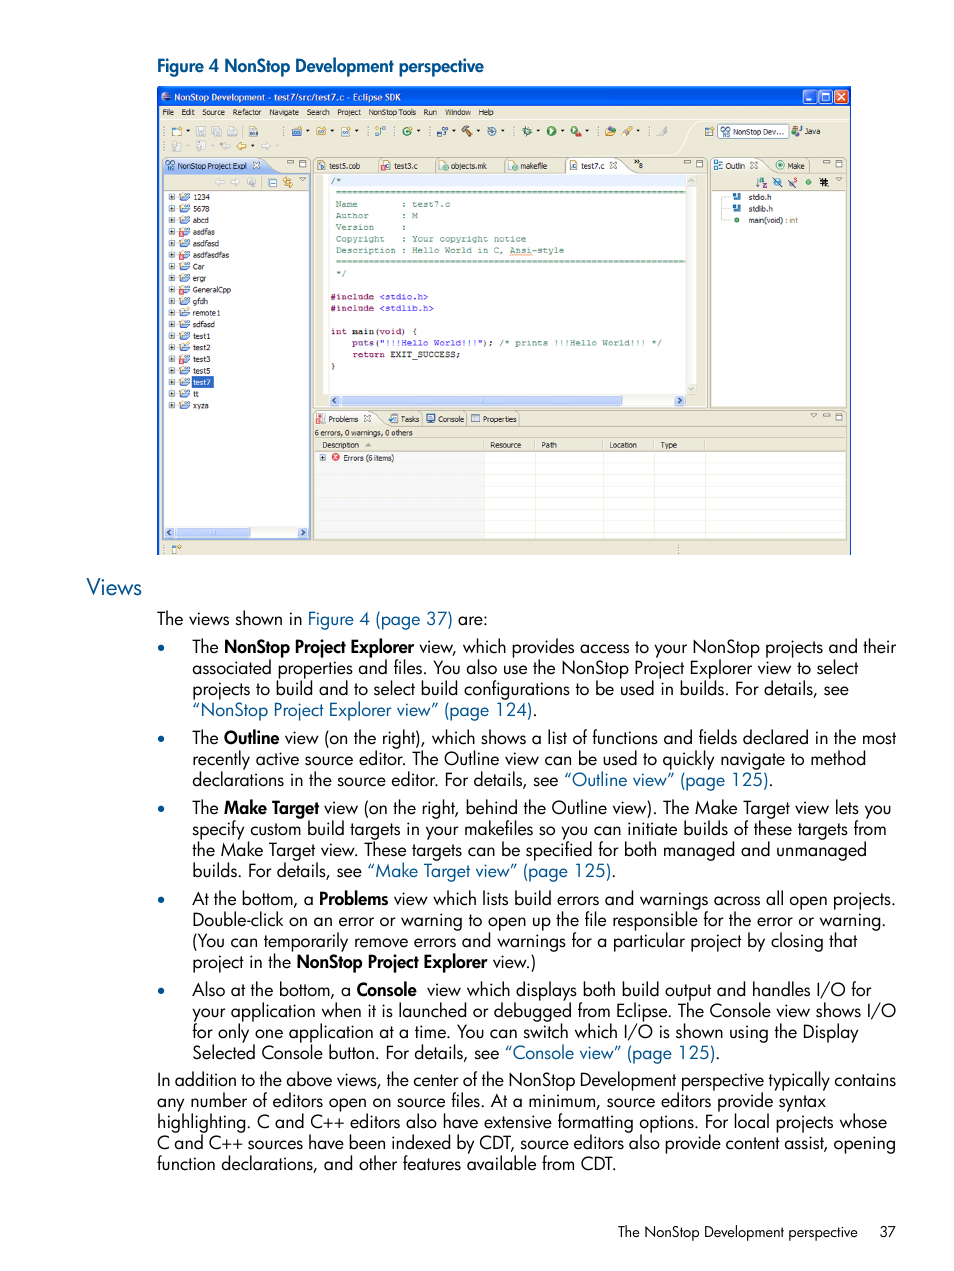Click the green Run icon in the toolbar

551,131
